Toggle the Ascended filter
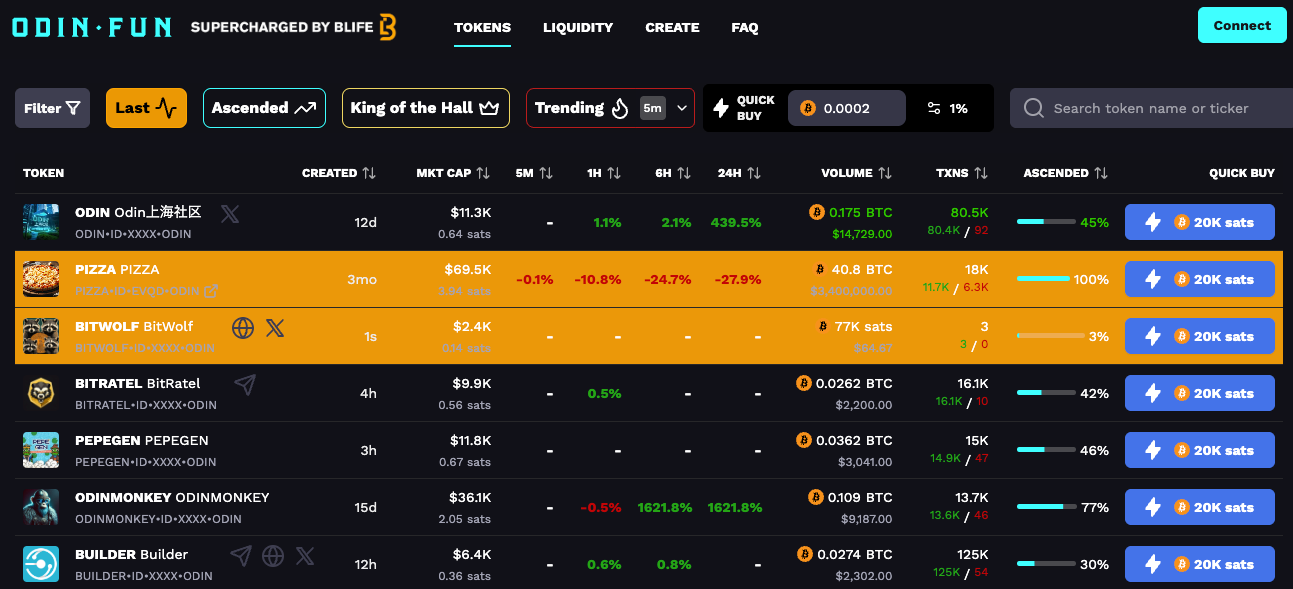Viewport: 1293px width, 589px height. (264, 108)
